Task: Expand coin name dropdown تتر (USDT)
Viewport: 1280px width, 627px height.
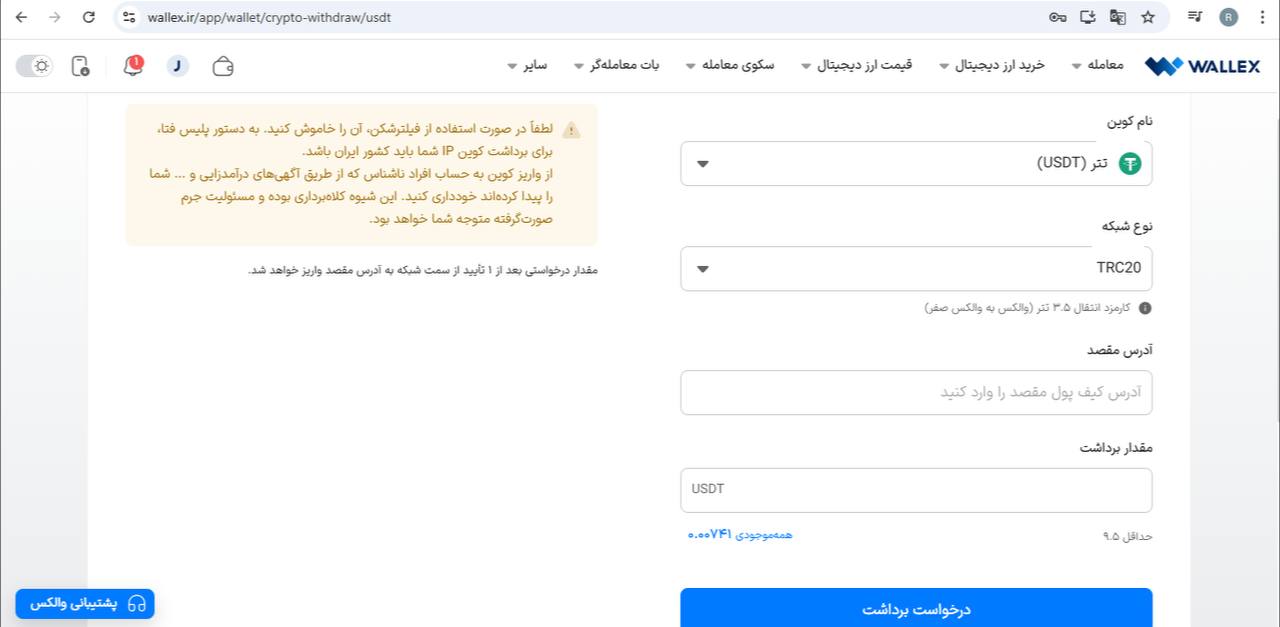Action: pos(916,163)
